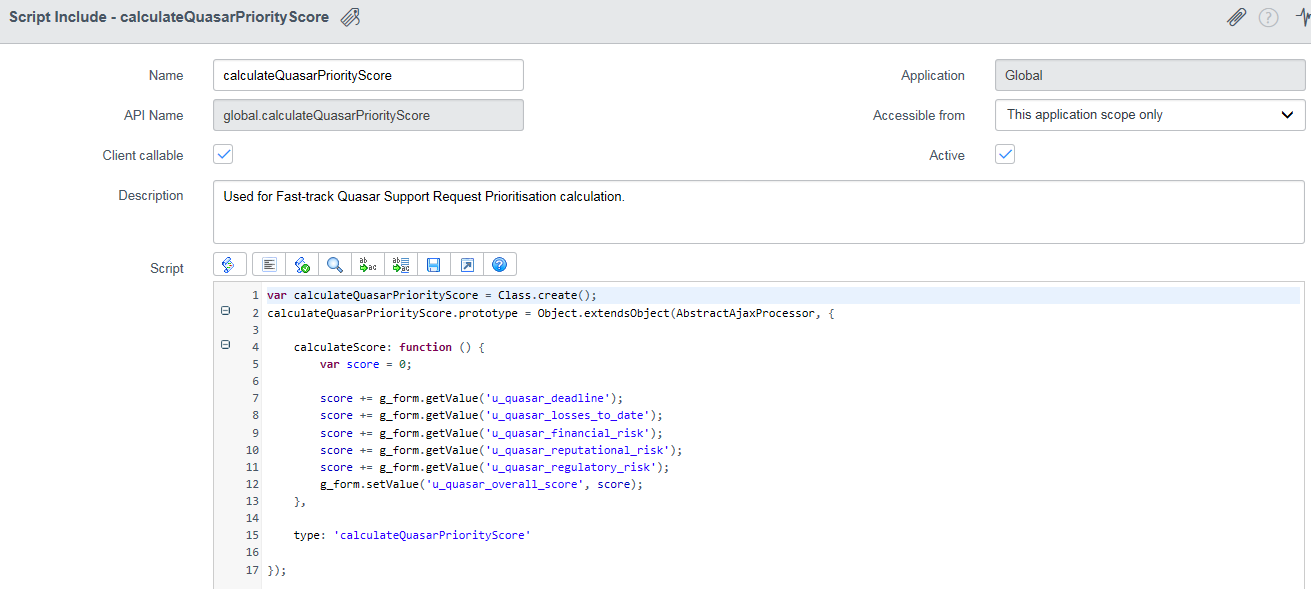Click the closing '});' on line 17
The height and width of the screenshot is (589, 1311).
pyautogui.click(x=277, y=570)
